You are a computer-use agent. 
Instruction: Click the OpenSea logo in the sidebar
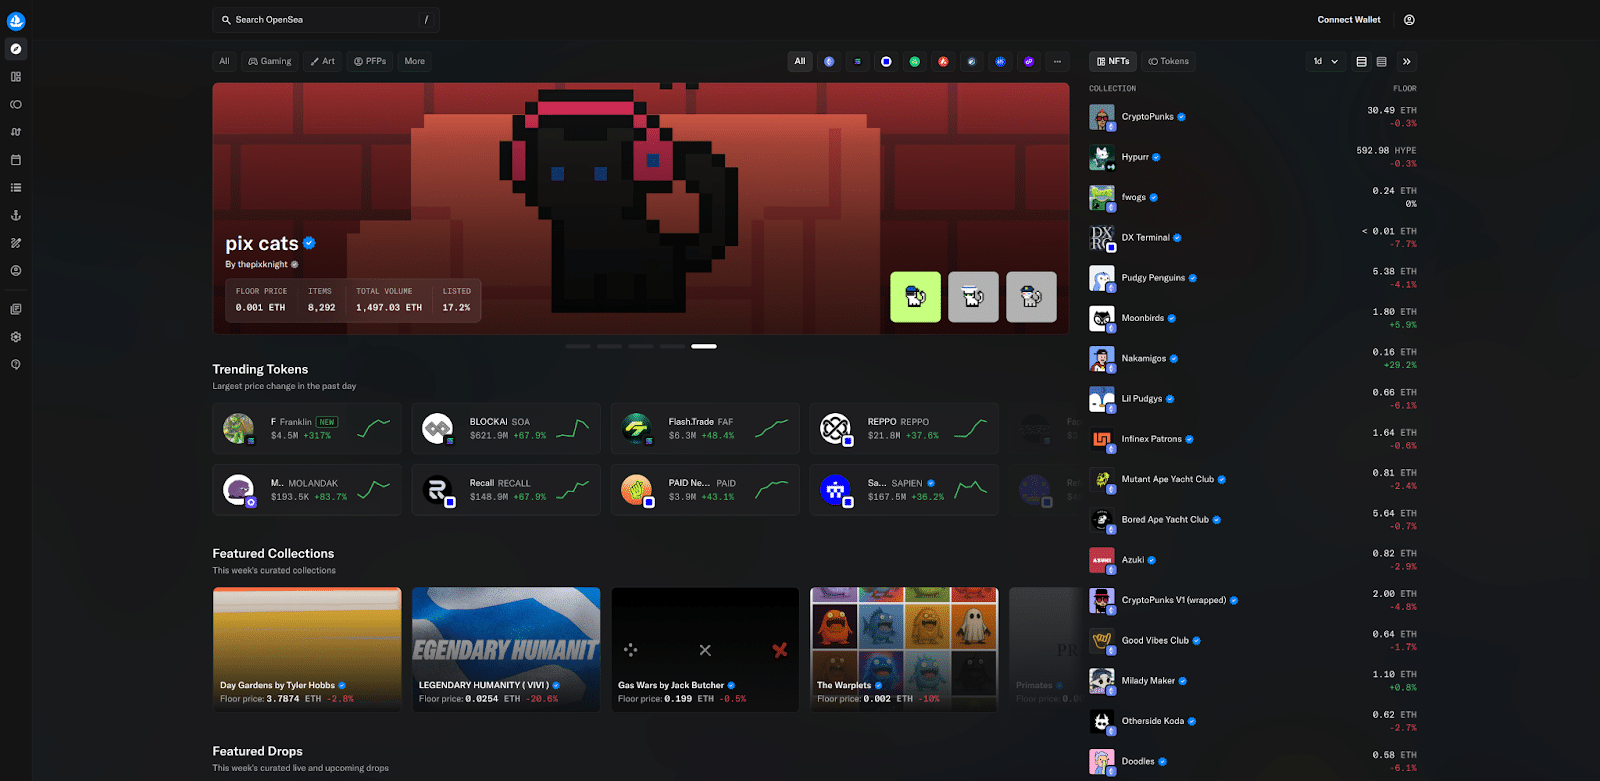[16, 20]
